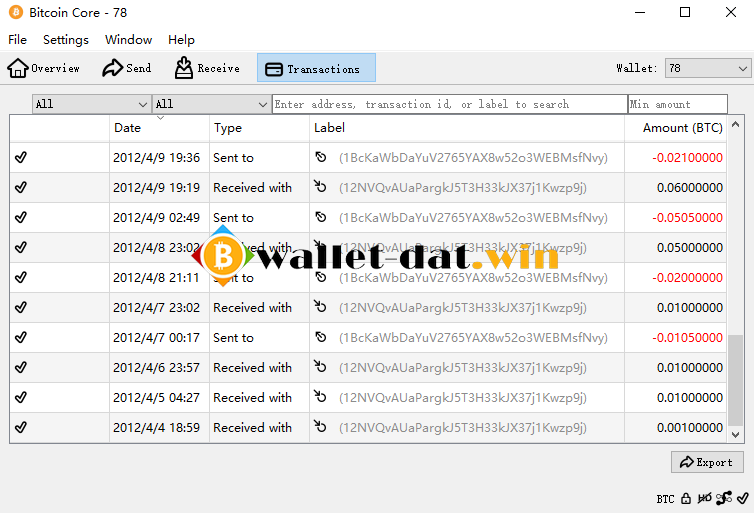Select the date 2012/4/9 19:36
The width and height of the screenshot is (754, 513).
(156, 158)
